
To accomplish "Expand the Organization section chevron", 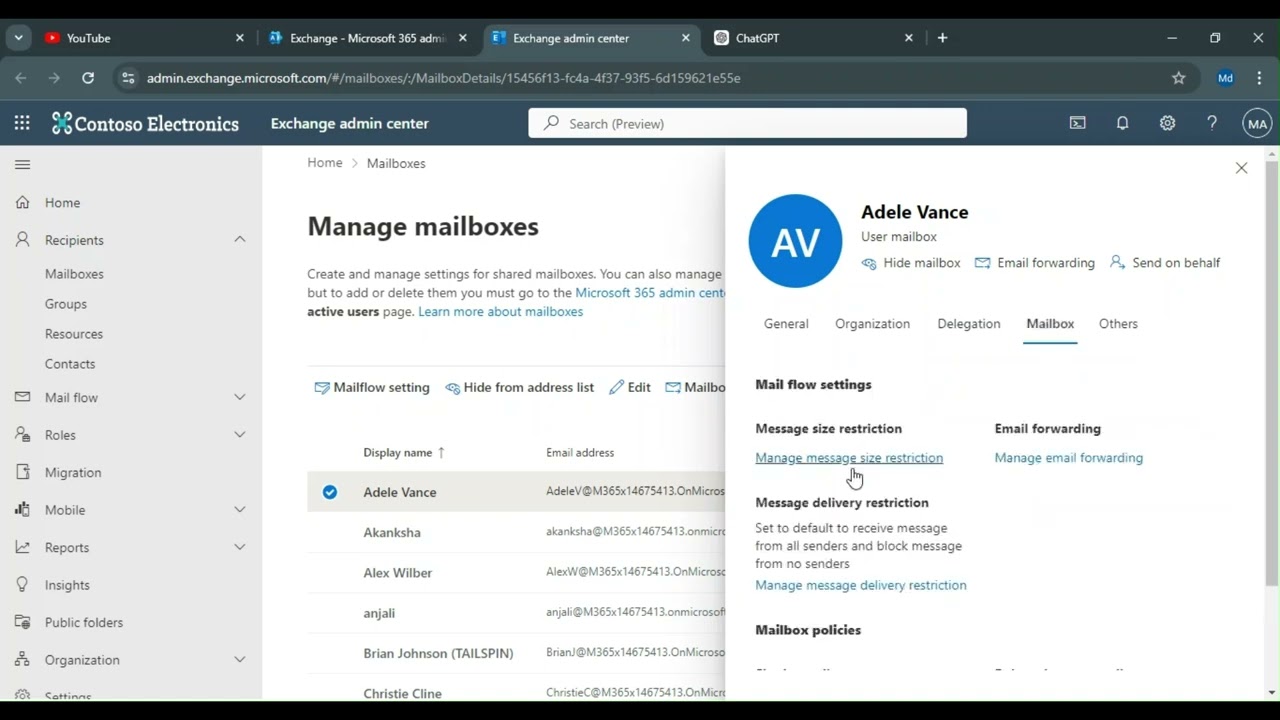I will tap(240, 660).
